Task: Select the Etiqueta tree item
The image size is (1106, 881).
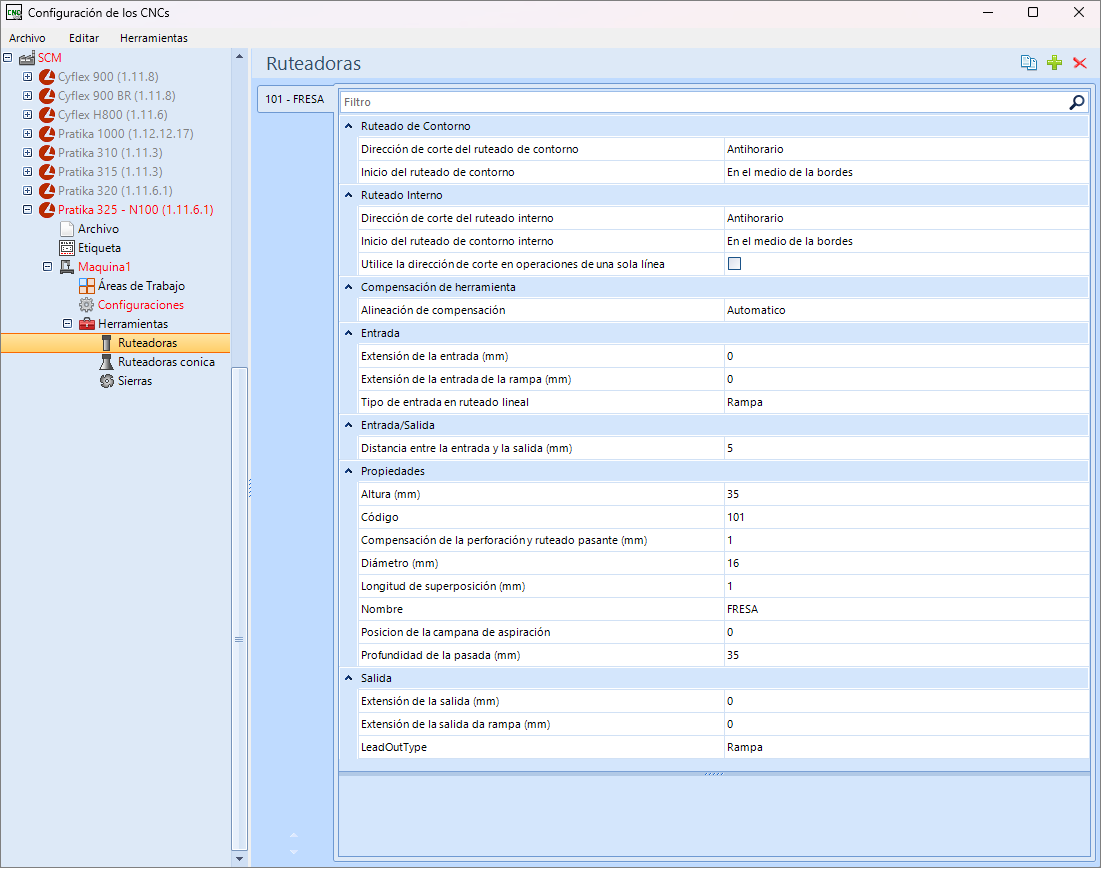Action: [x=99, y=248]
